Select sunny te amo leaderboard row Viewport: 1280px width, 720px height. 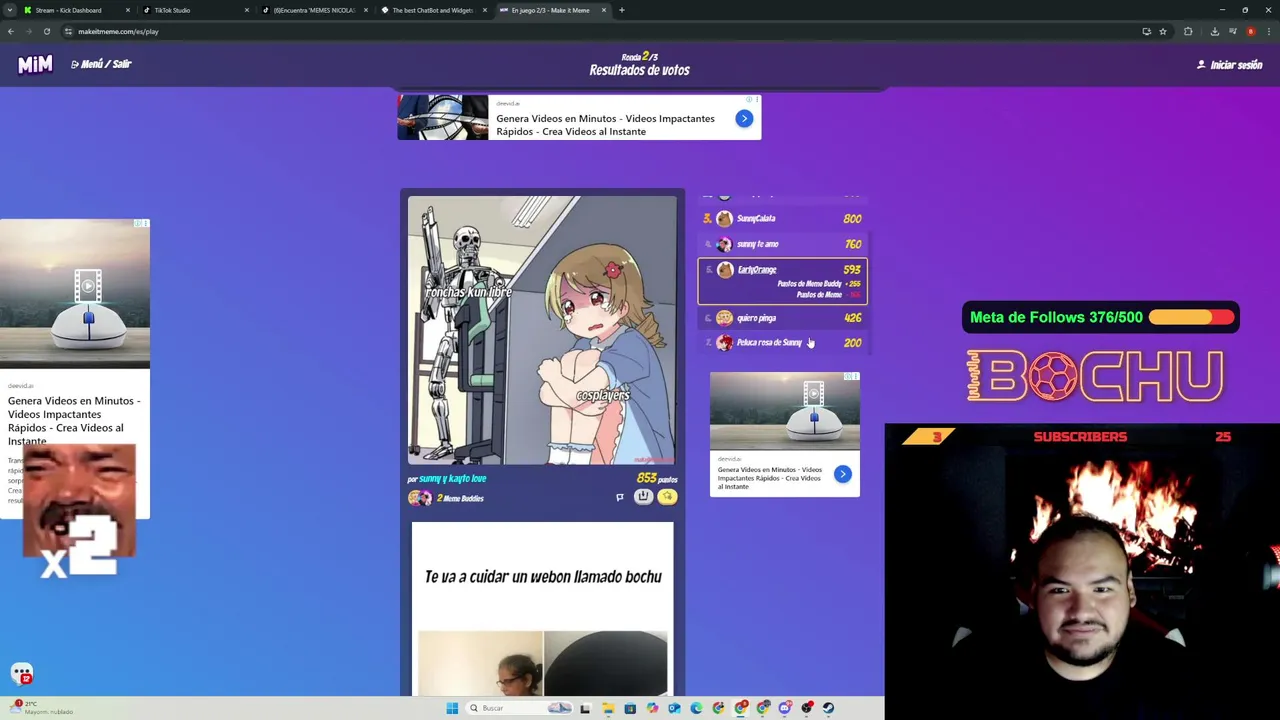pos(782,244)
